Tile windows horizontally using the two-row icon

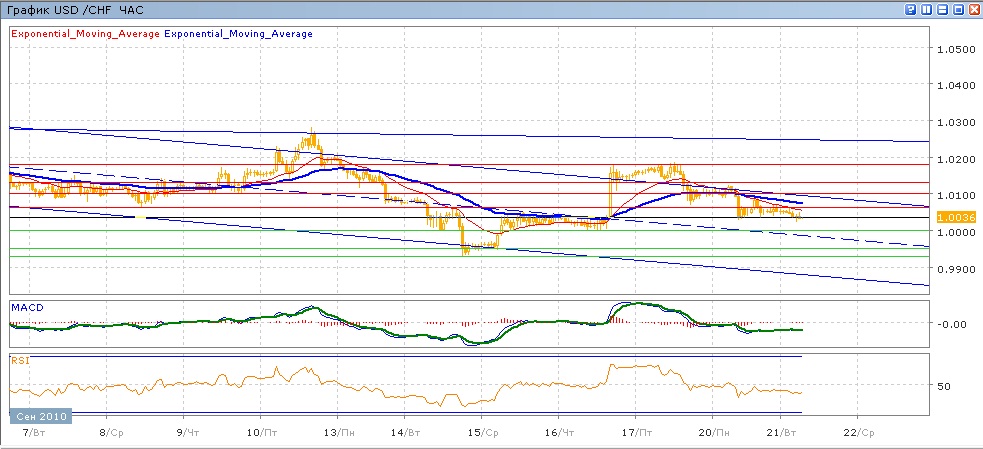point(942,9)
